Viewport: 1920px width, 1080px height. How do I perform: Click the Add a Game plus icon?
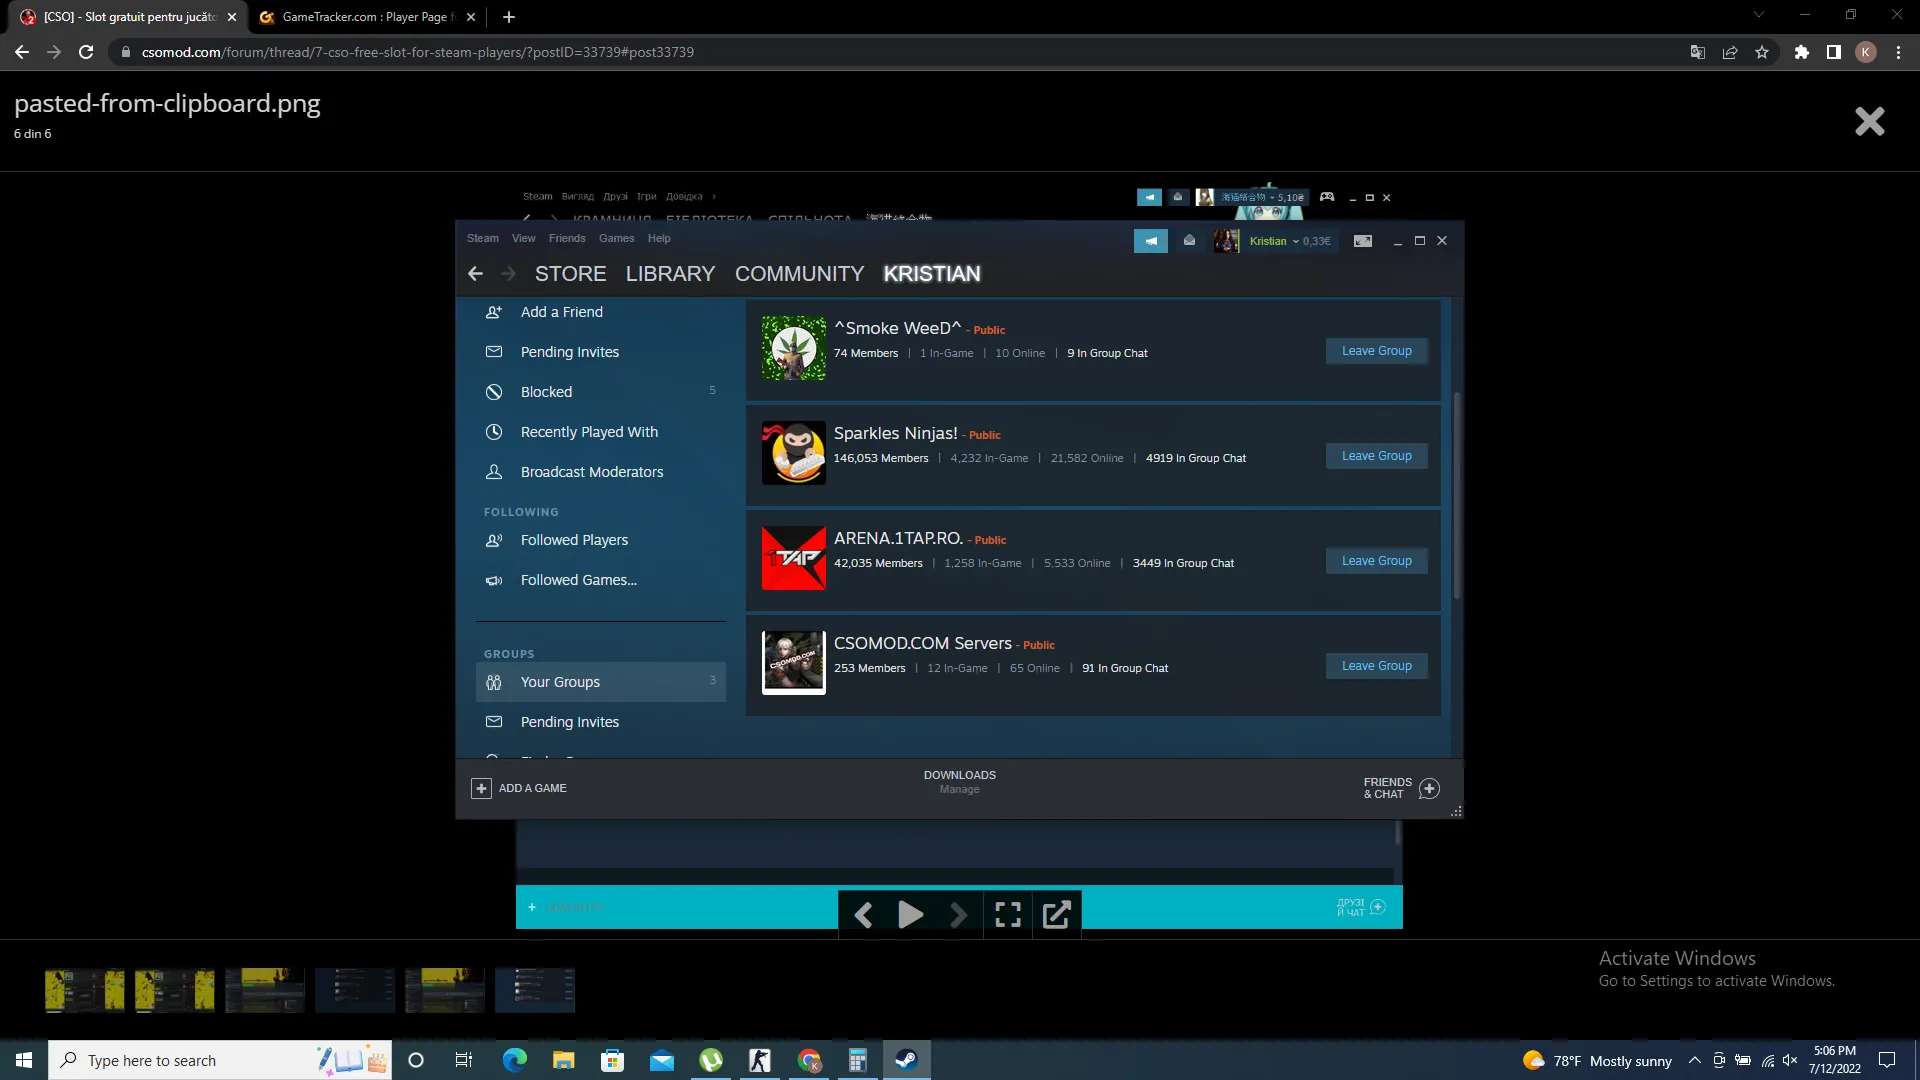click(x=481, y=789)
